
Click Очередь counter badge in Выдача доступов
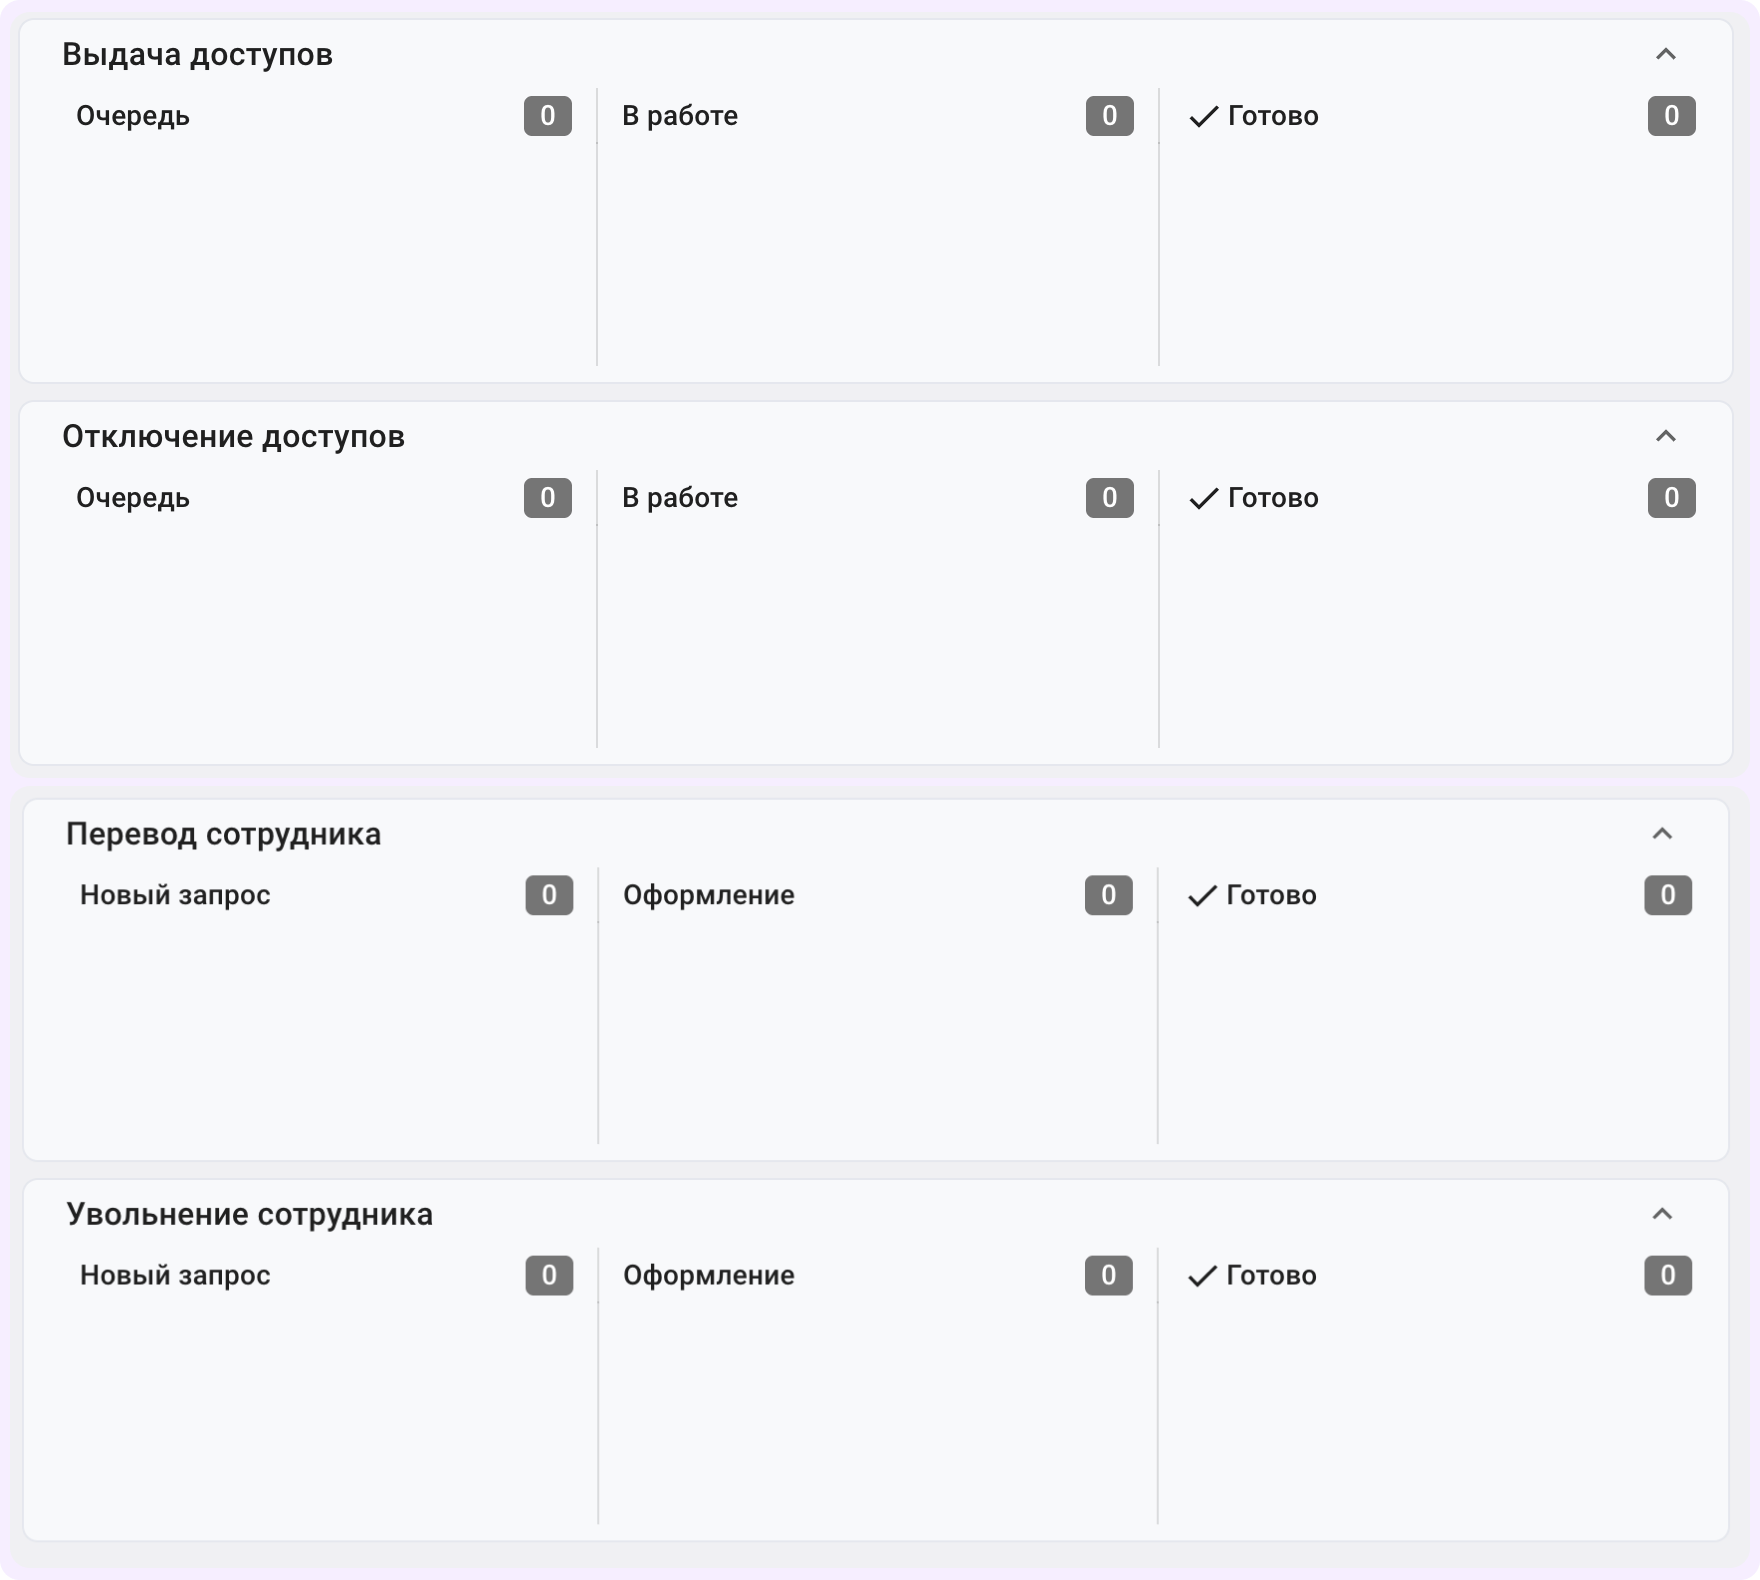[547, 116]
